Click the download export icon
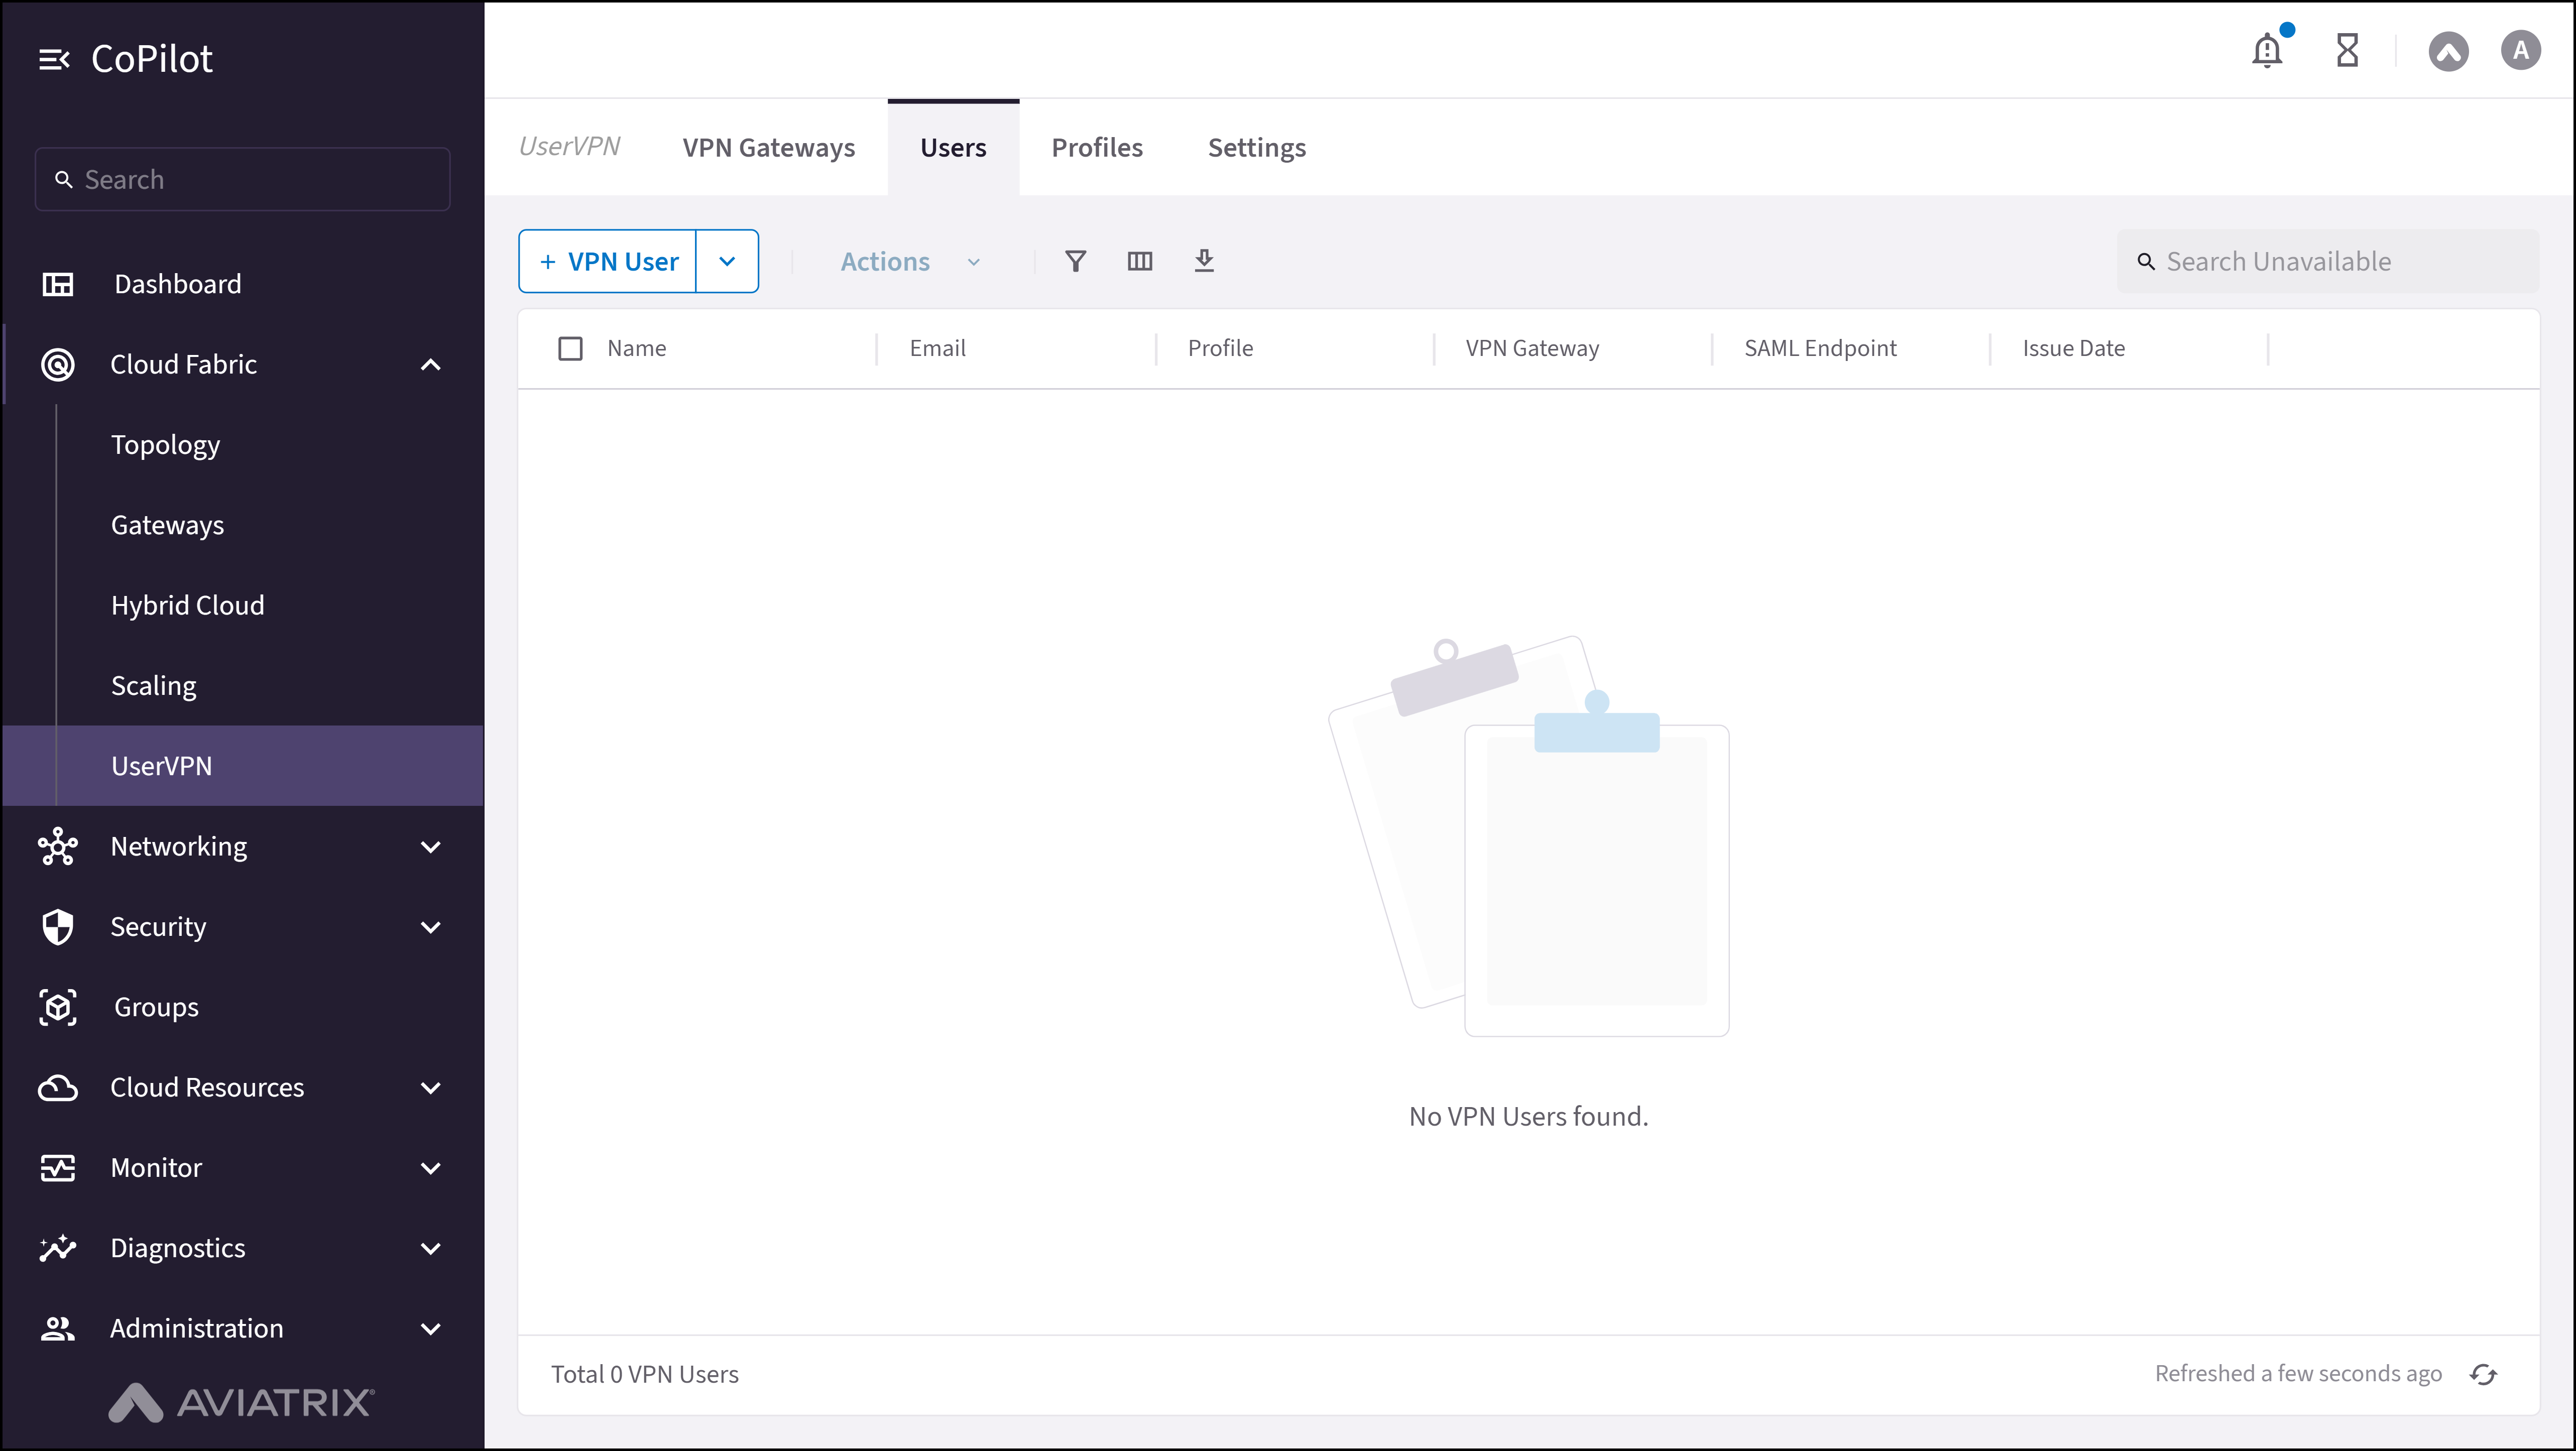2576x1451 pixels. point(1204,261)
